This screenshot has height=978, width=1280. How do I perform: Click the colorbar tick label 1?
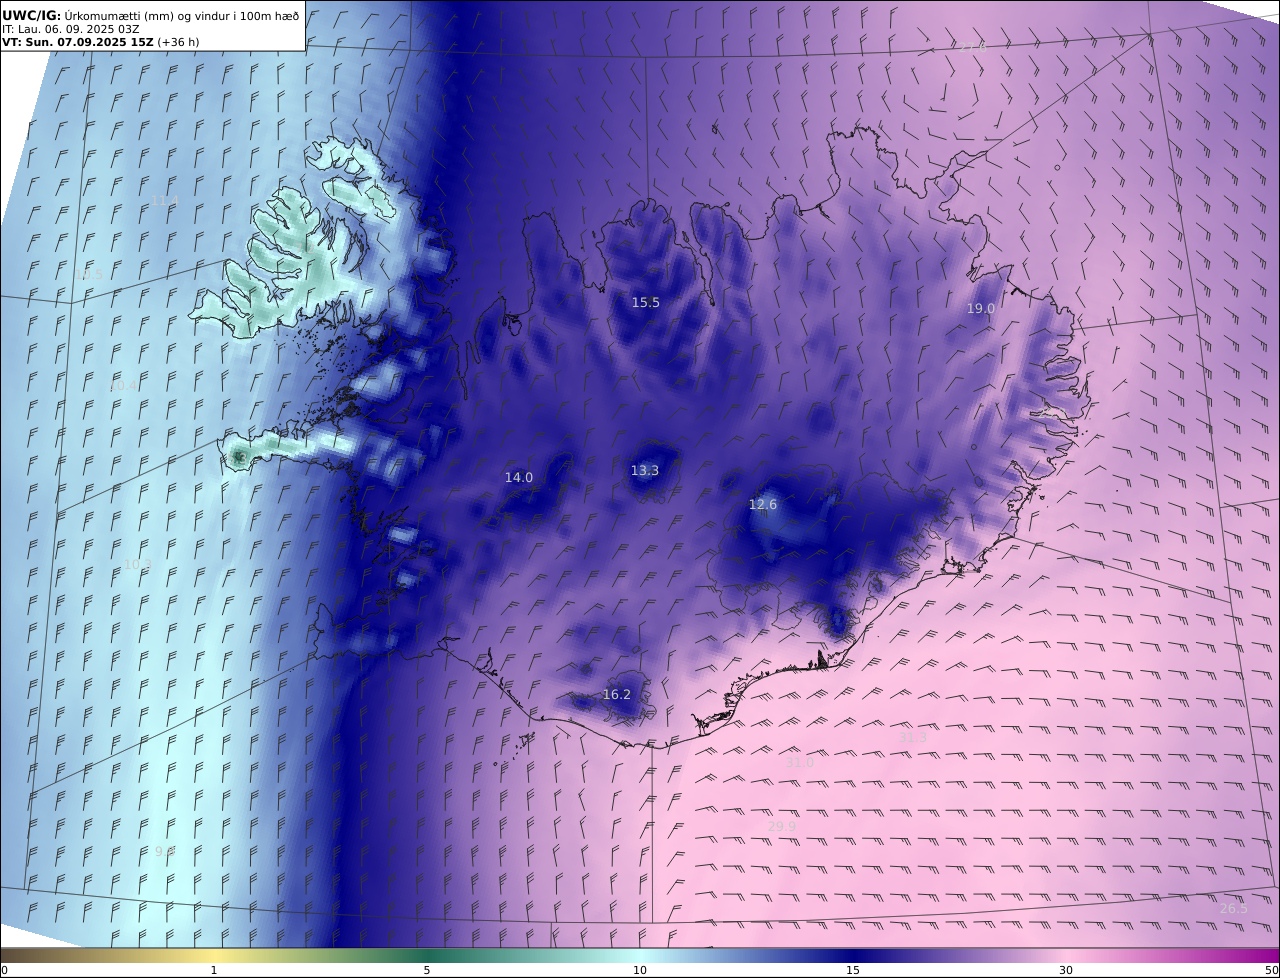click(214, 970)
